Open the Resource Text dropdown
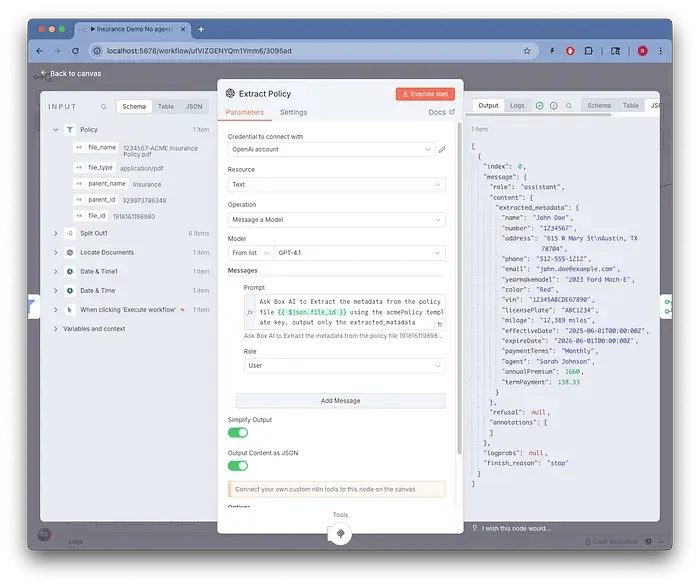Viewport: 700px width, 587px height. (x=337, y=184)
